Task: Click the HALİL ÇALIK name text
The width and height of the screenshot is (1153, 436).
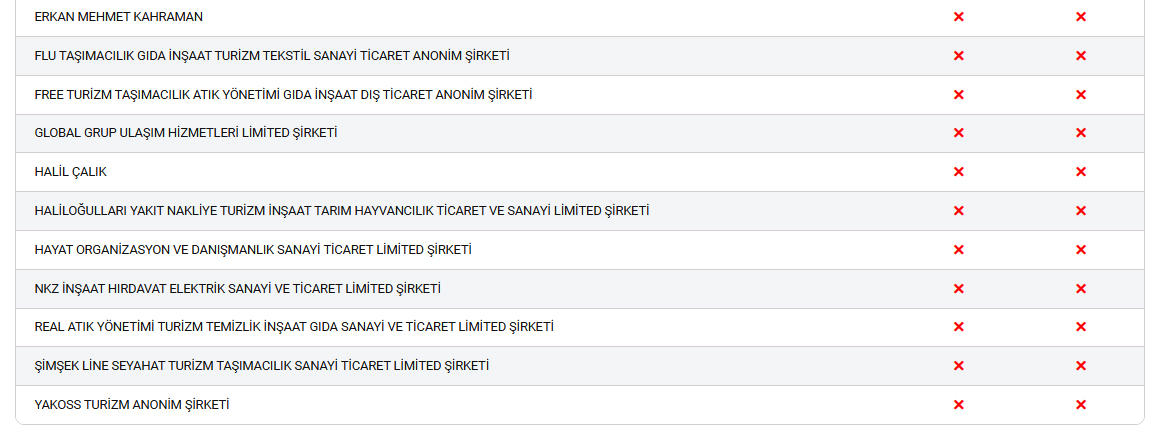Action: click(70, 172)
